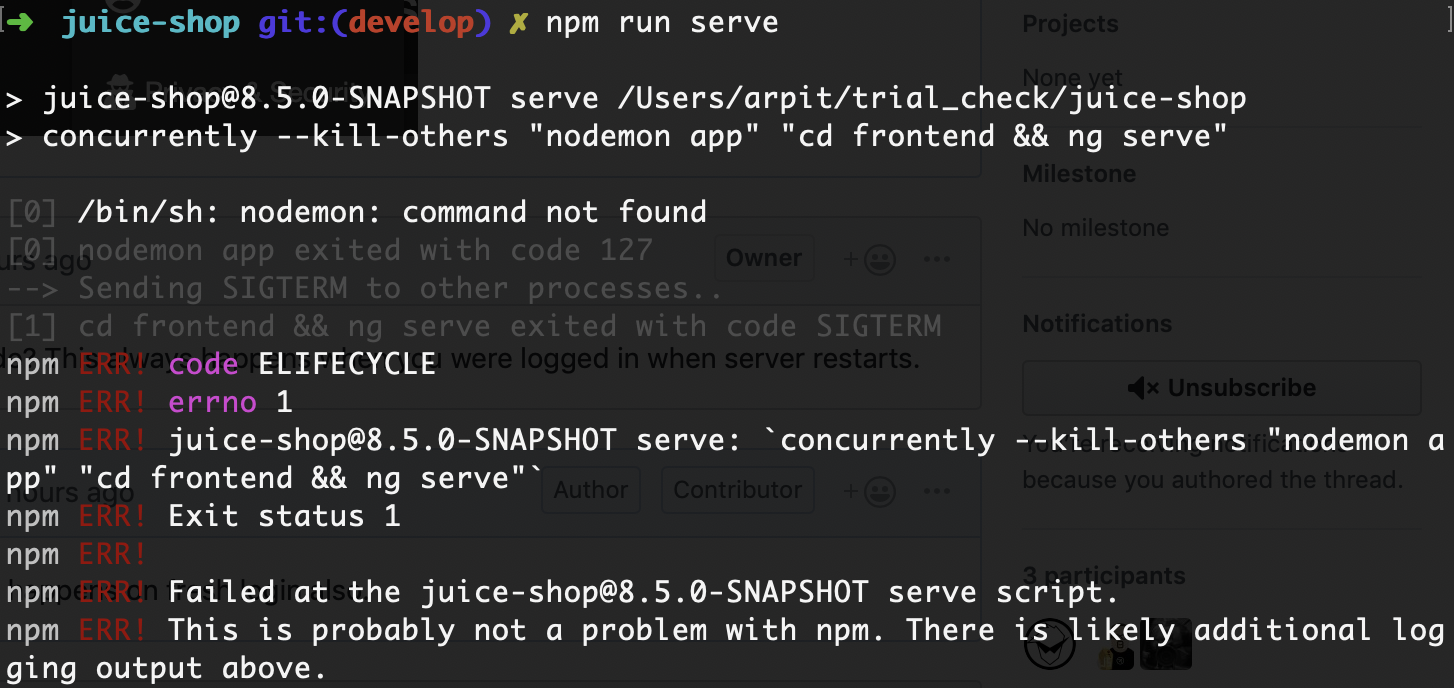The height and width of the screenshot is (688, 1454).
Task: Click the "No milestone" text
Action: coord(1095,228)
